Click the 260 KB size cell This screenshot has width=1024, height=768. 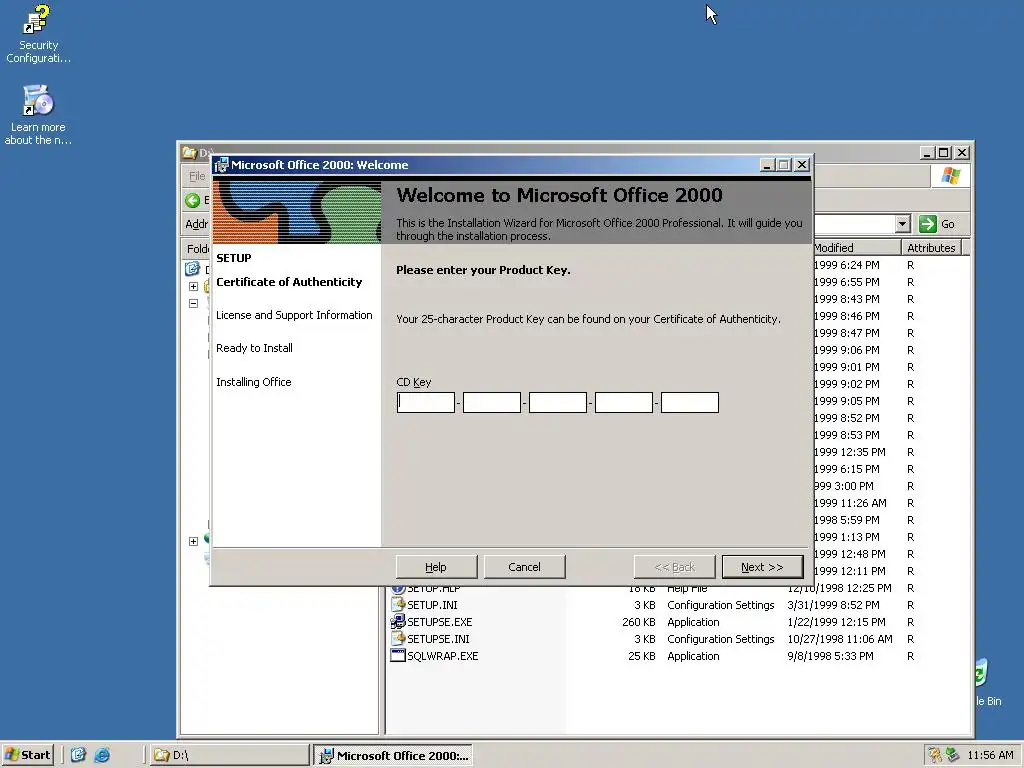[x=639, y=622]
